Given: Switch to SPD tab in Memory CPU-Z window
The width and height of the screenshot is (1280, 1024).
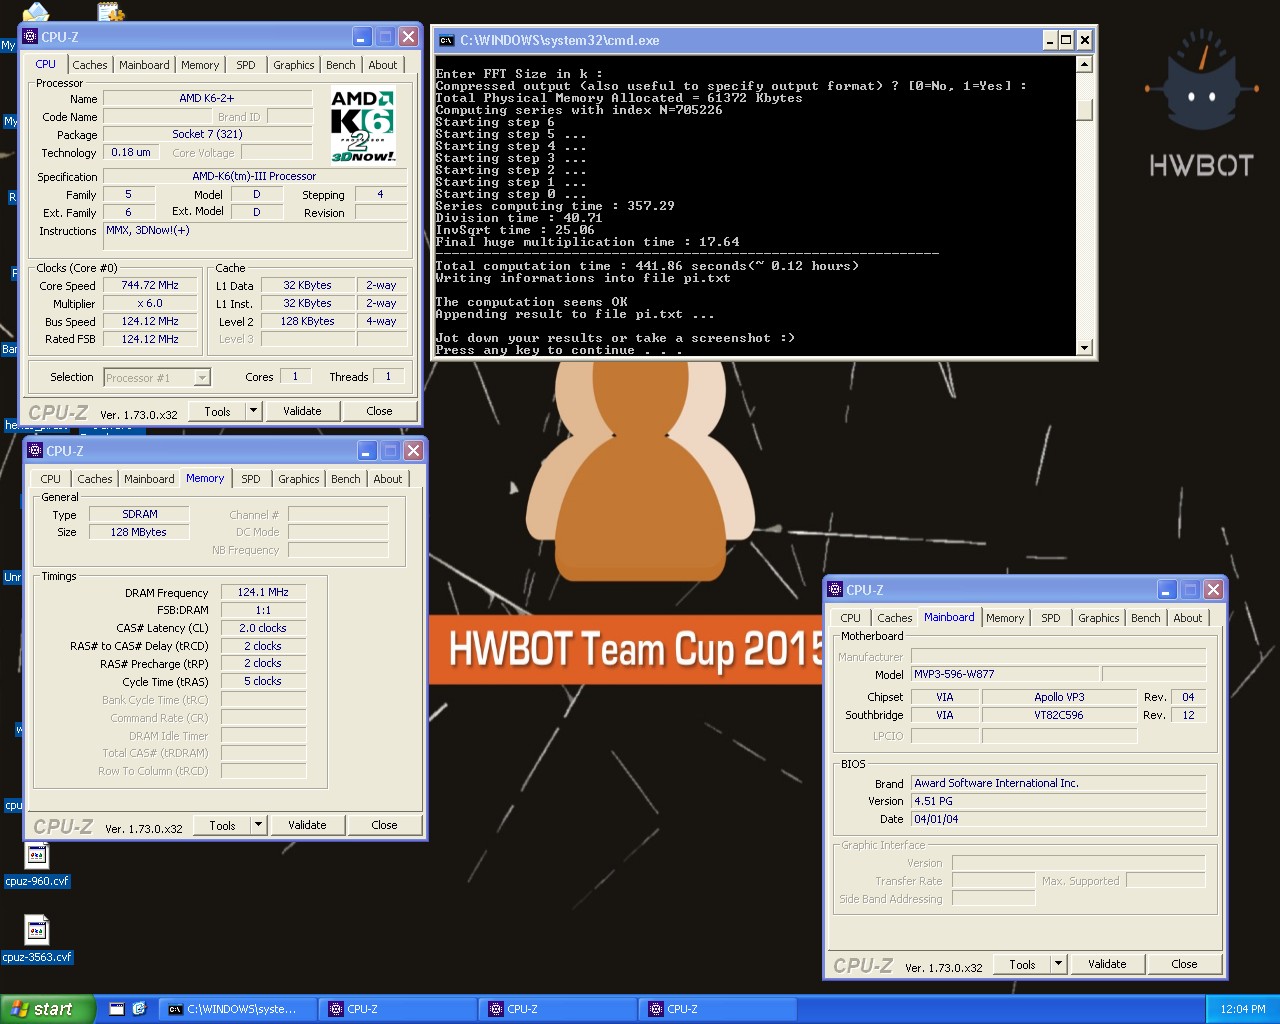Looking at the screenshot, I should [x=251, y=479].
